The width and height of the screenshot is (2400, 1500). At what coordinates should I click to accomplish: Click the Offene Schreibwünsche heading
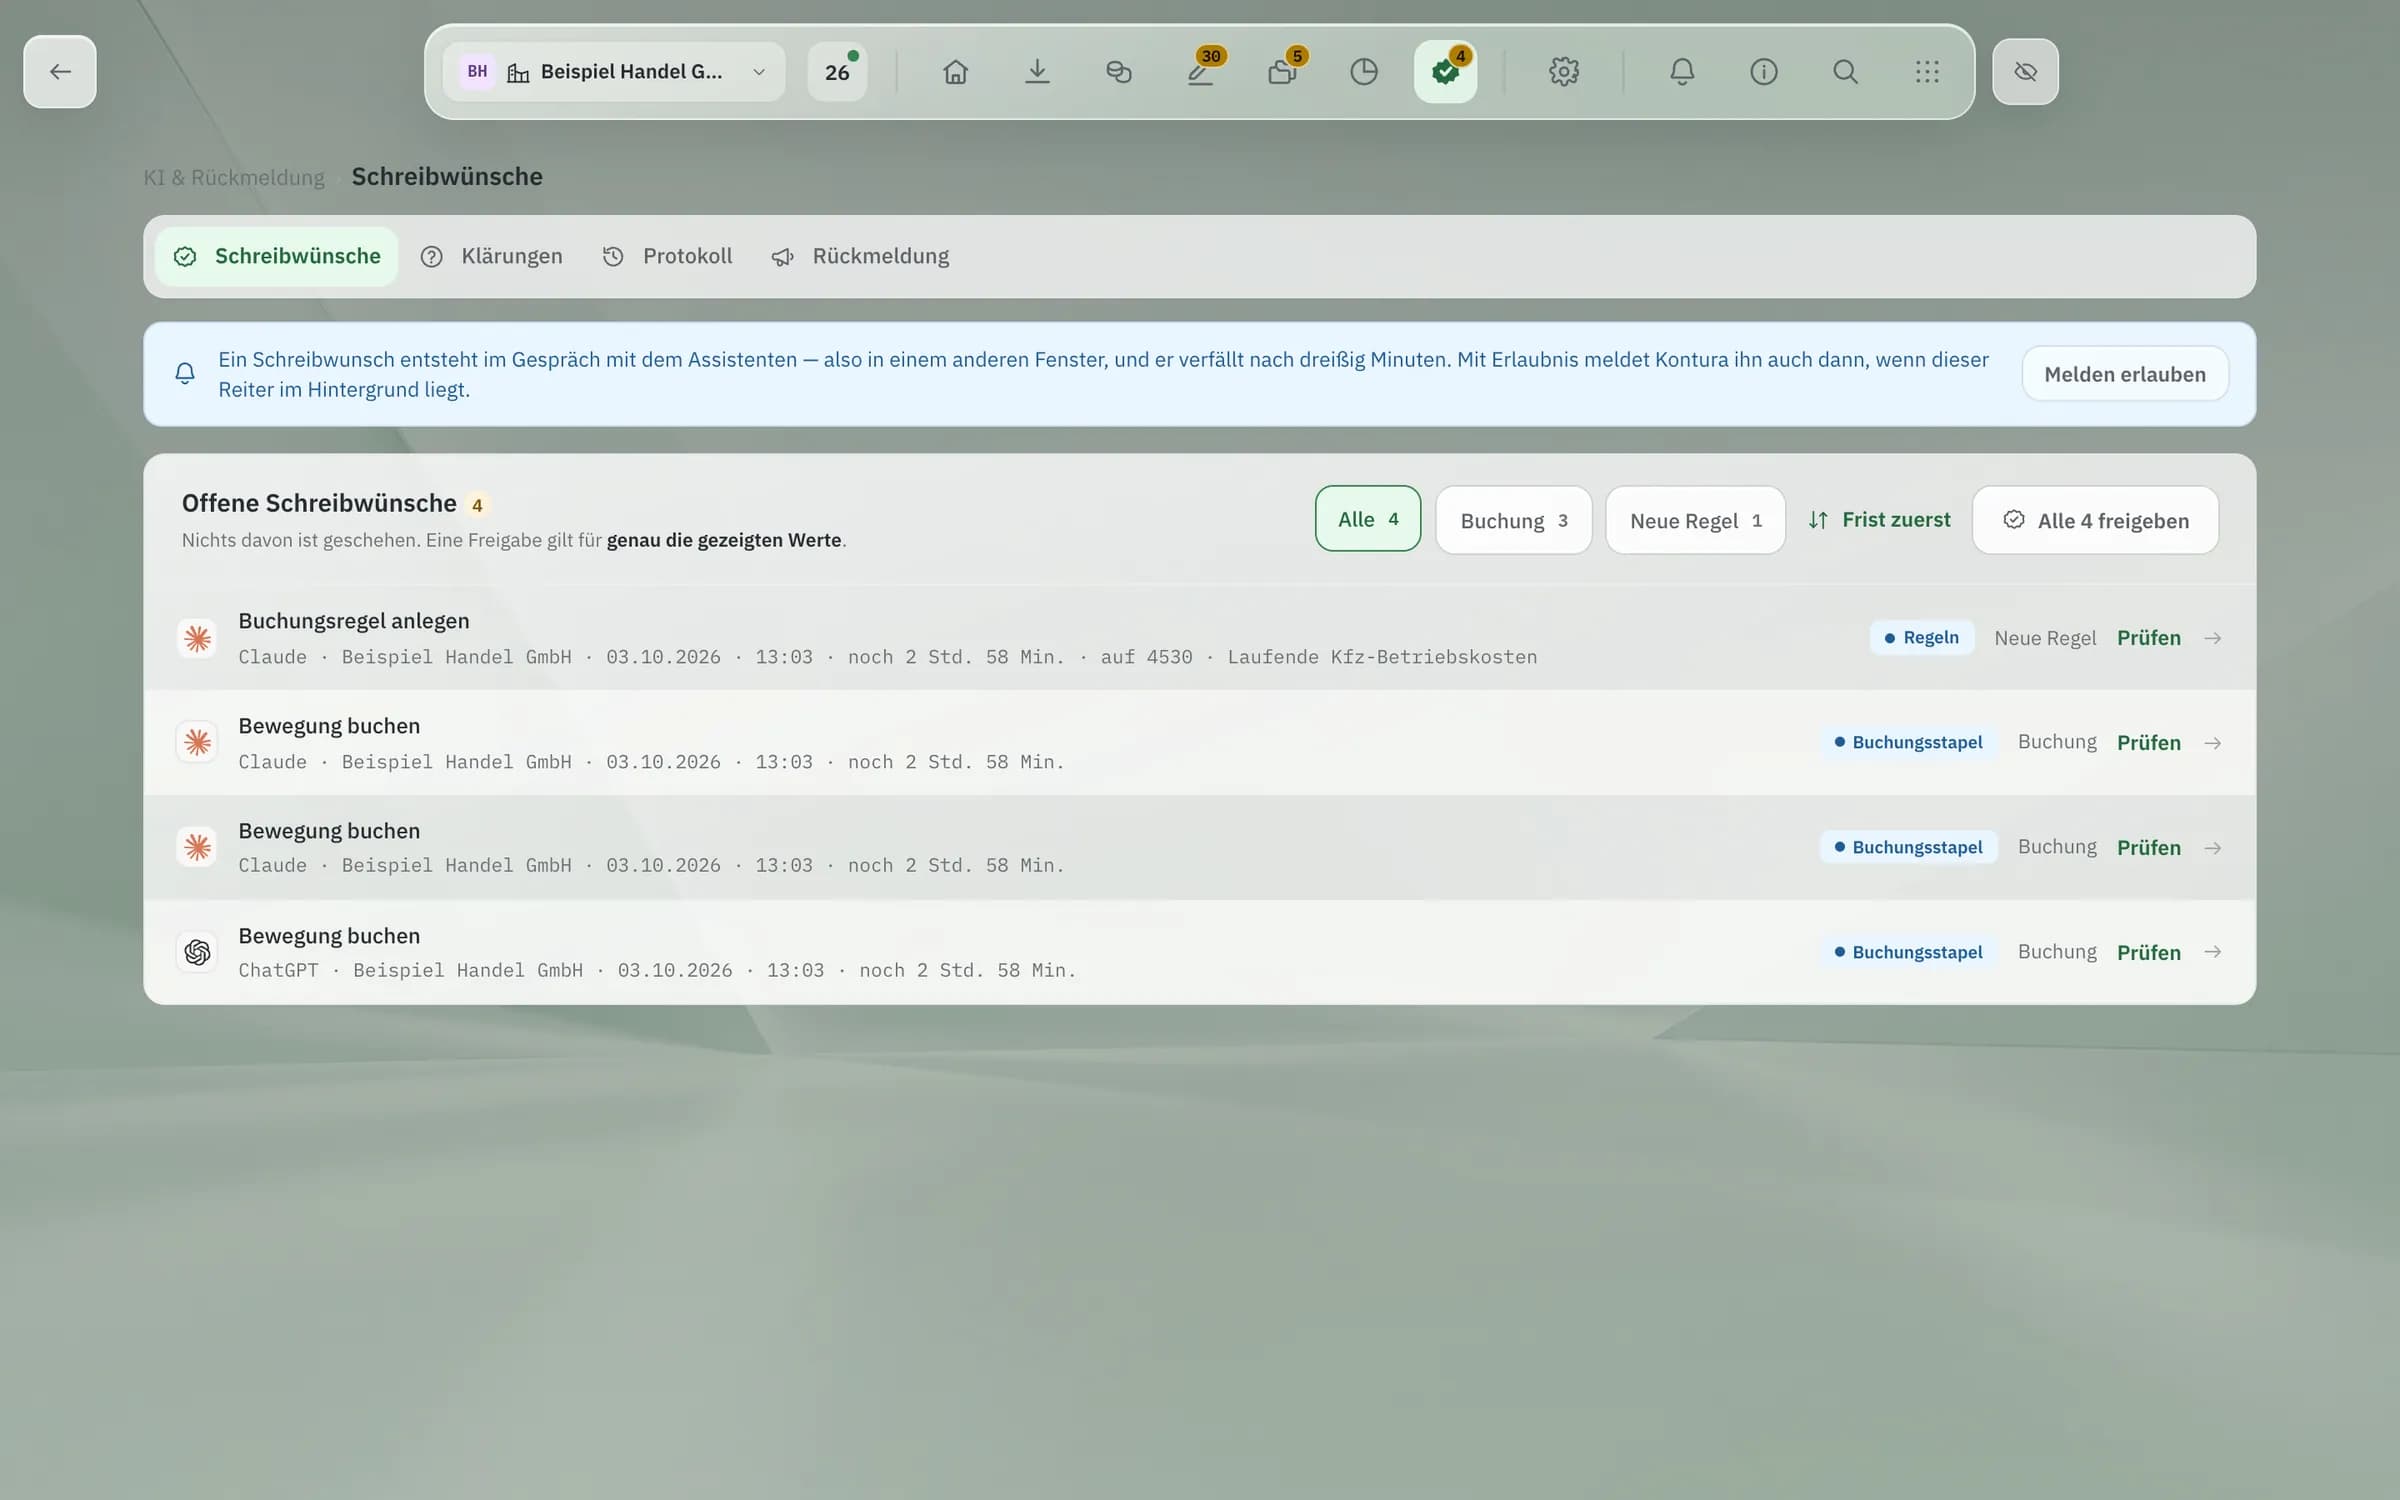point(319,503)
